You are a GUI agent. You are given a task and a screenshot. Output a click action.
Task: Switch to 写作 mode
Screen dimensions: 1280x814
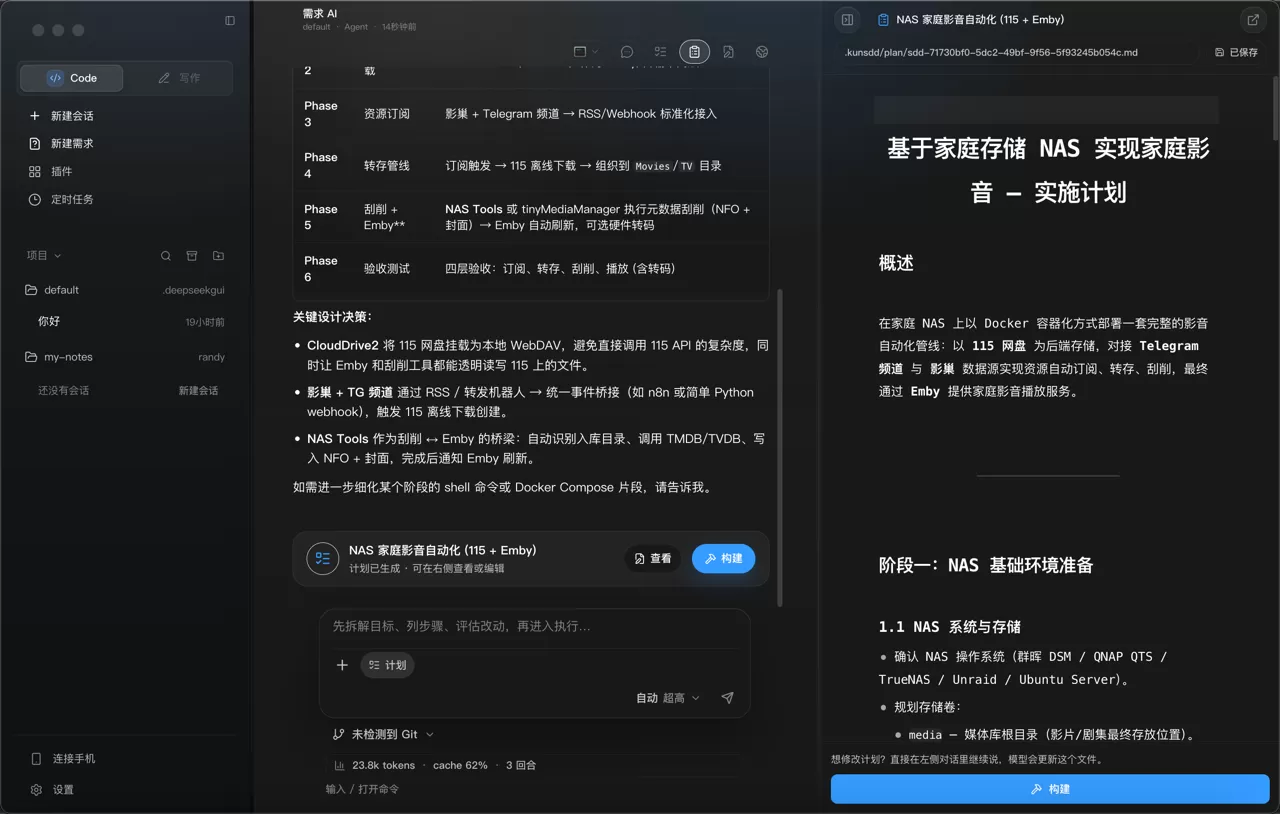click(x=179, y=78)
